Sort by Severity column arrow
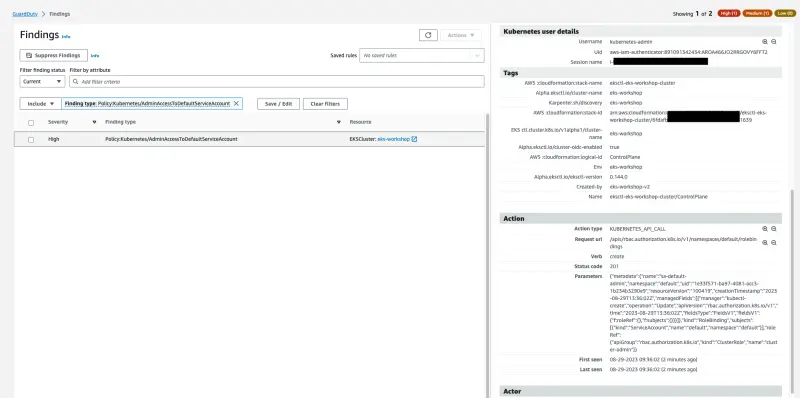The image size is (800, 398). pos(94,122)
